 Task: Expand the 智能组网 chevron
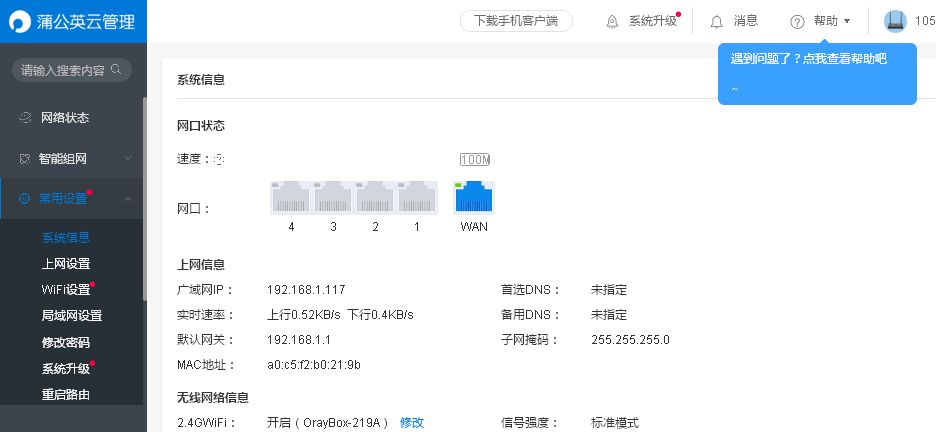[128, 159]
